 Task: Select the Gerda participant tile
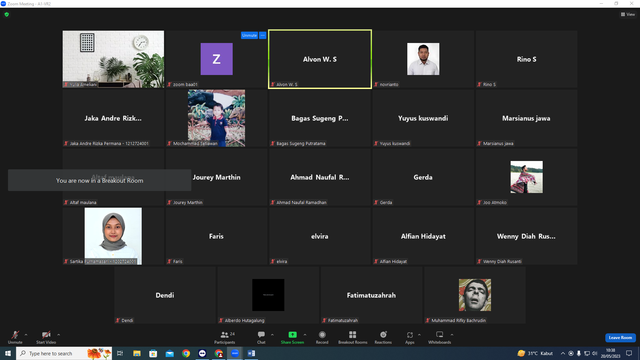click(x=423, y=177)
